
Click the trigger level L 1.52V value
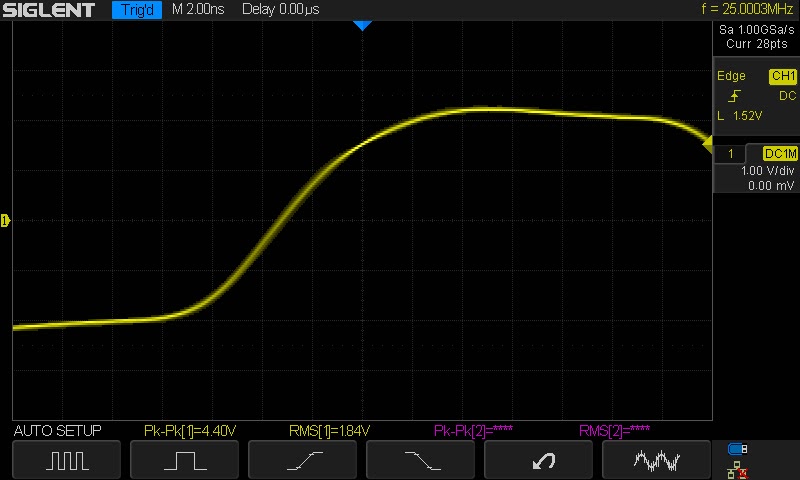[740, 116]
